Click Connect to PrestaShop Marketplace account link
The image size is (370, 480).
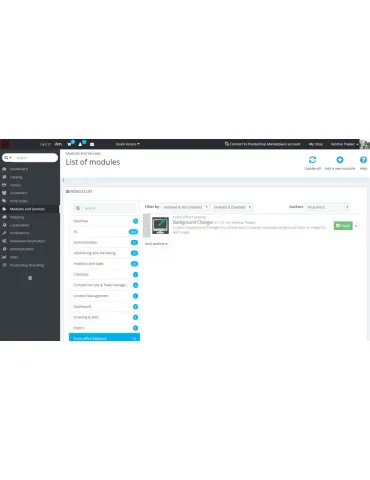(263, 144)
